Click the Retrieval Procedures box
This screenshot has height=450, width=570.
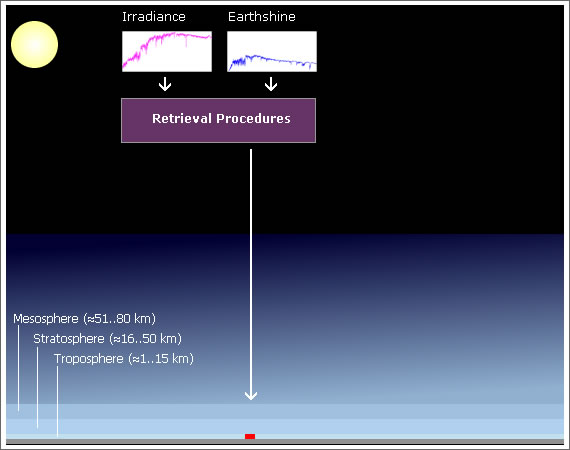tap(218, 120)
